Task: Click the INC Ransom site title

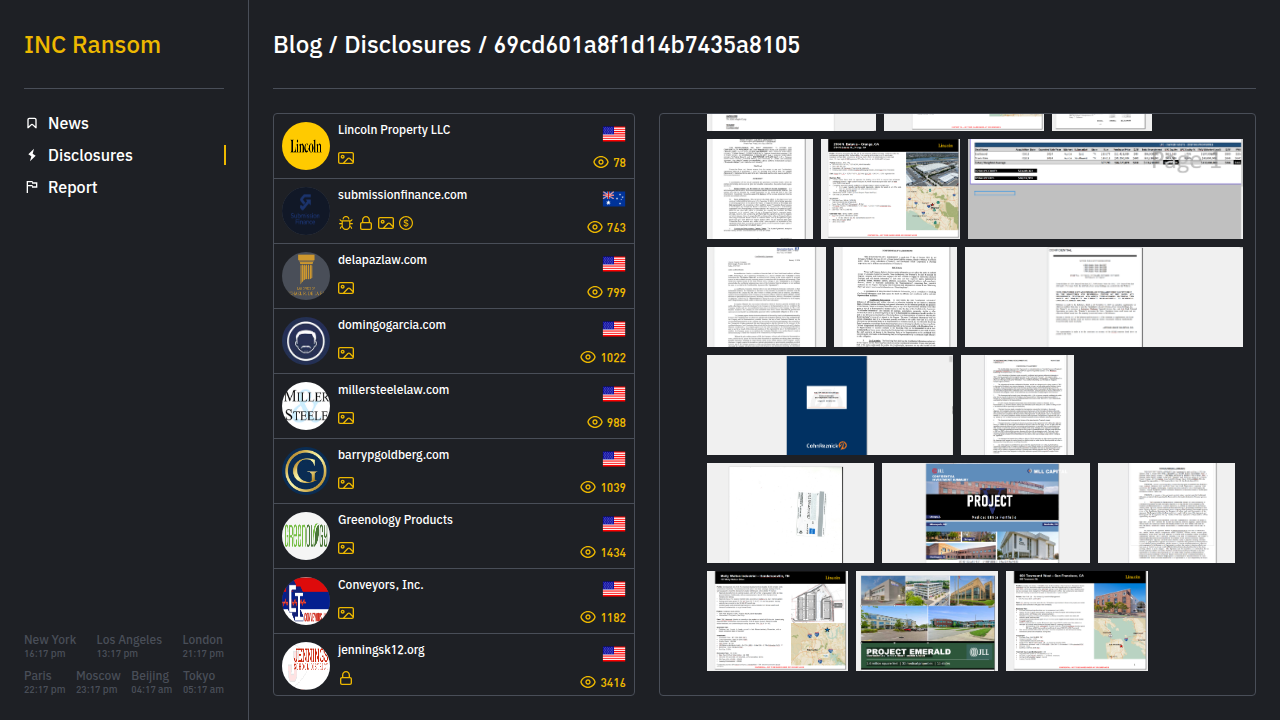Action: (x=92, y=45)
